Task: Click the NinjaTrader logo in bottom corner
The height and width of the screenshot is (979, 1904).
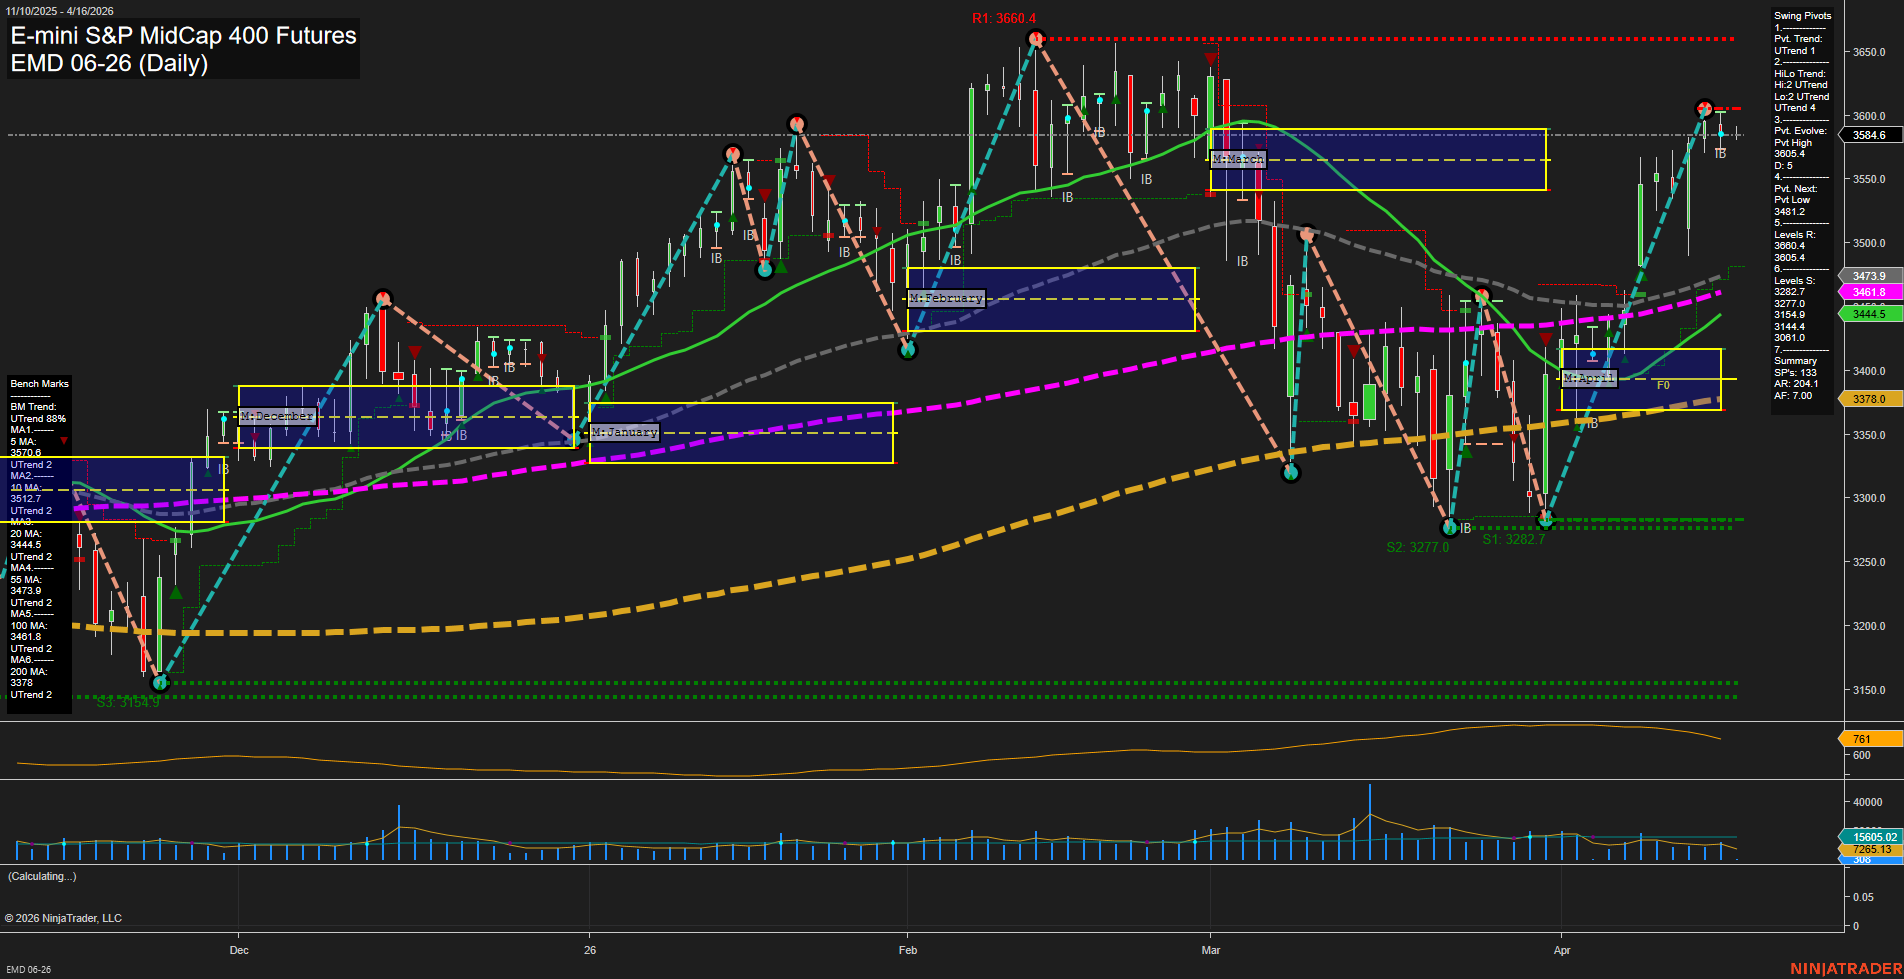Action: tap(1845, 968)
